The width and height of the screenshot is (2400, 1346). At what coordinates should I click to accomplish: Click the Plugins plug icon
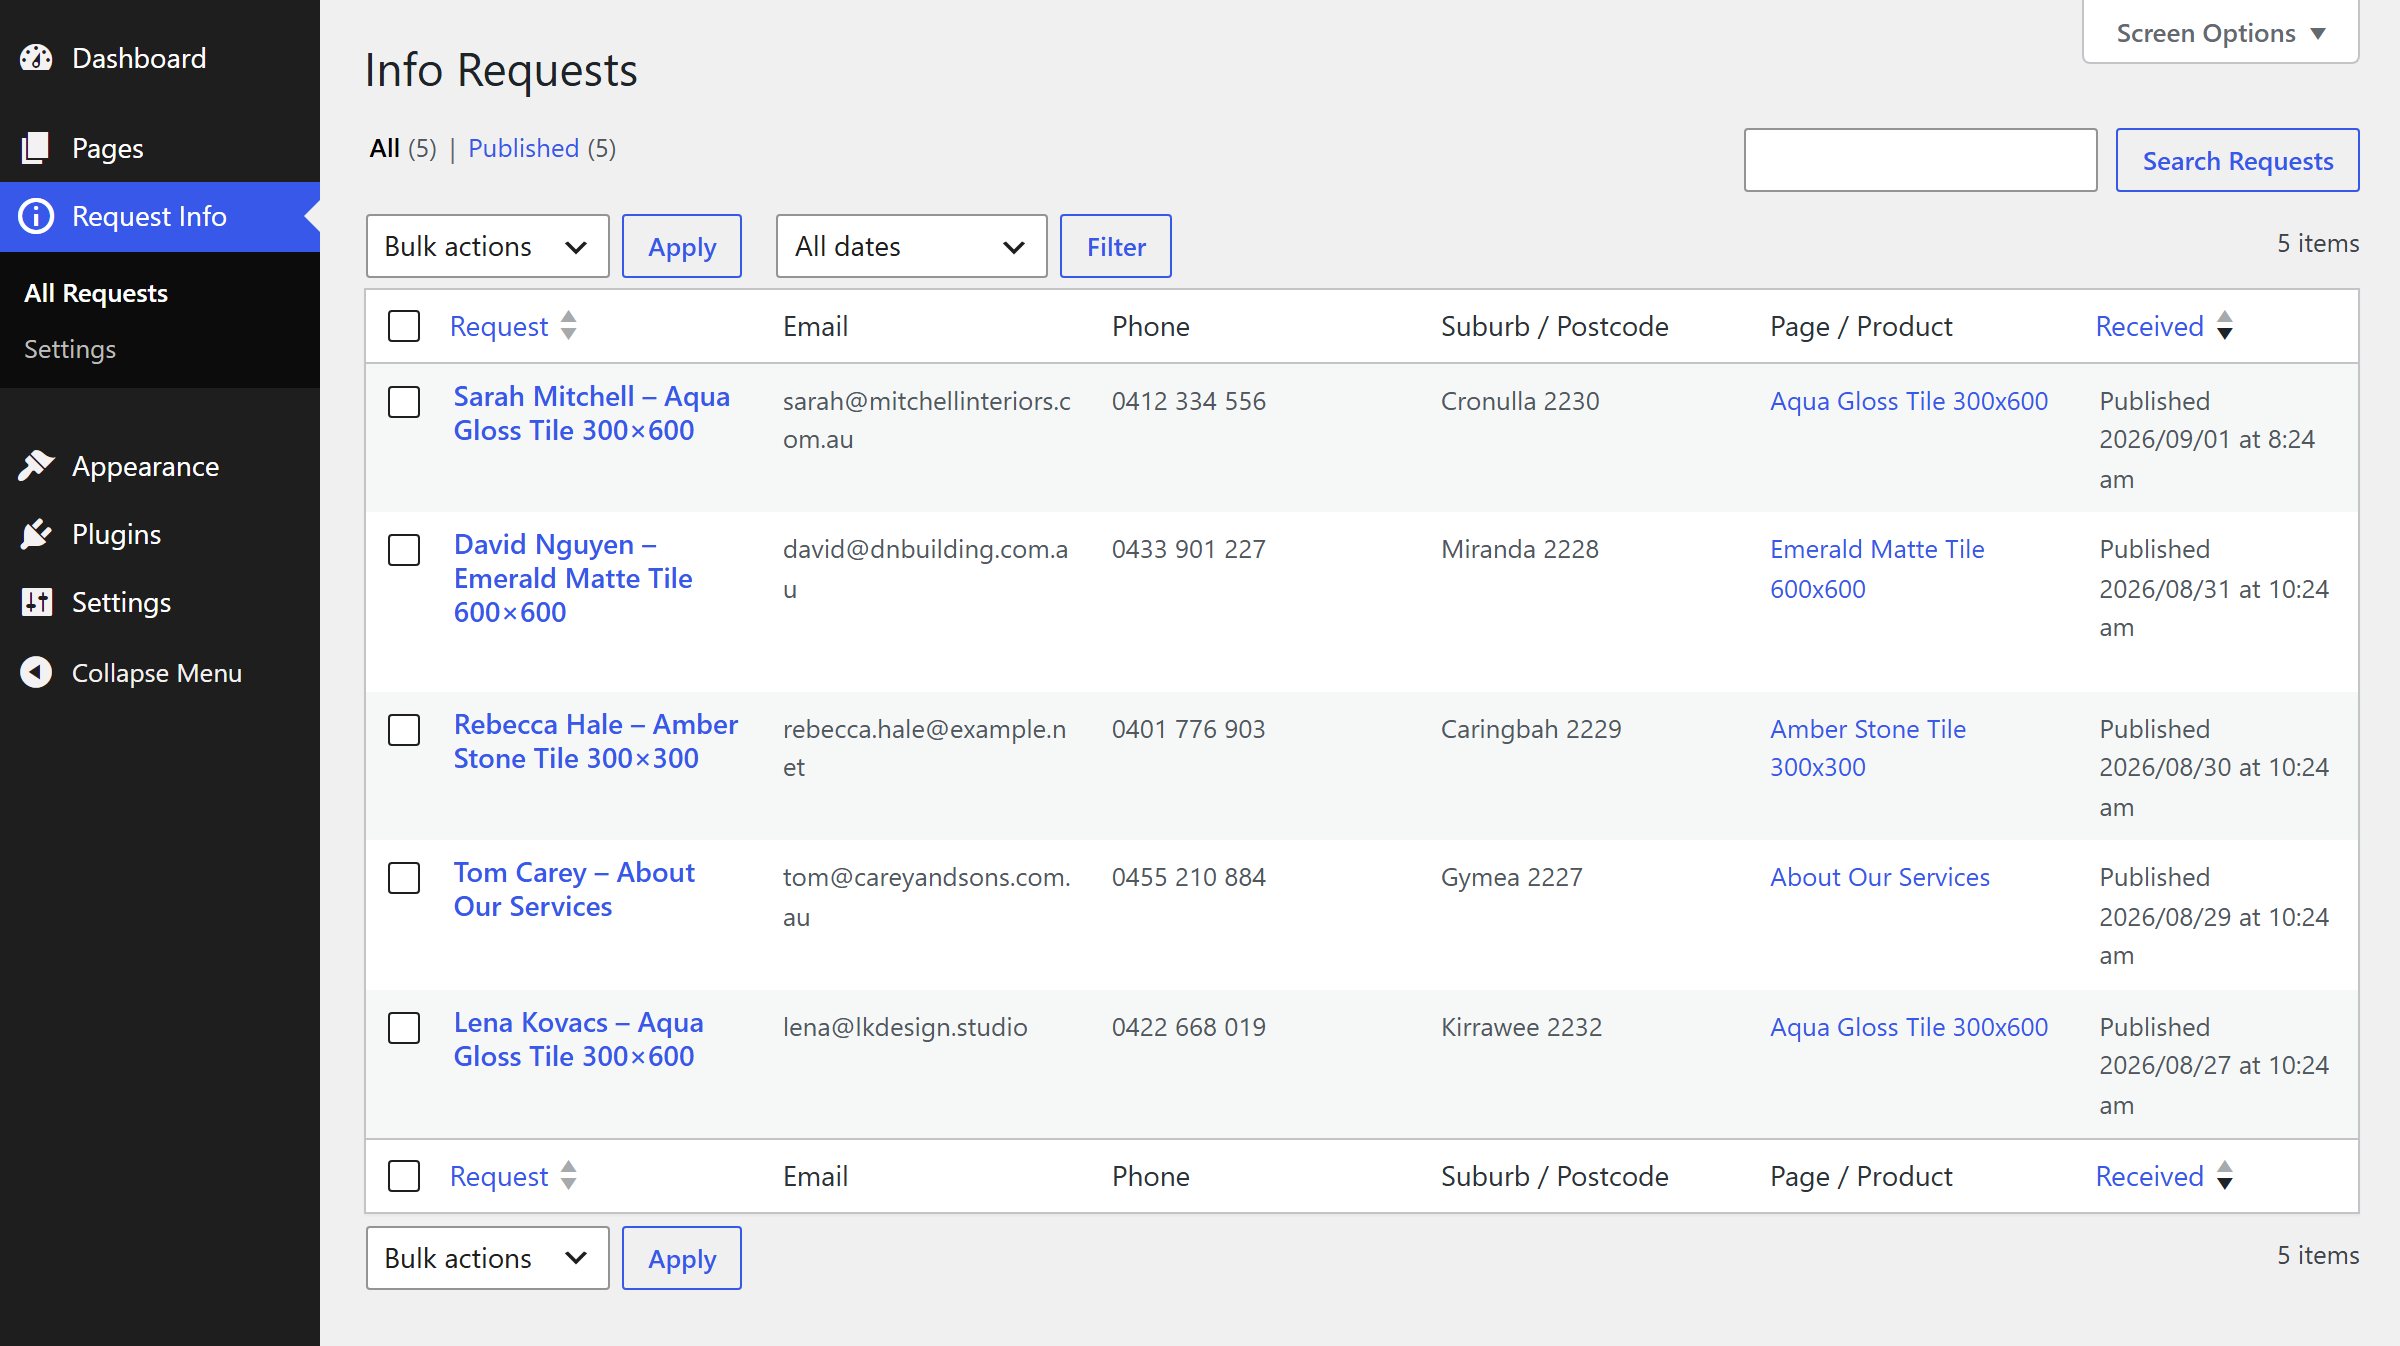[x=36, y=534]
